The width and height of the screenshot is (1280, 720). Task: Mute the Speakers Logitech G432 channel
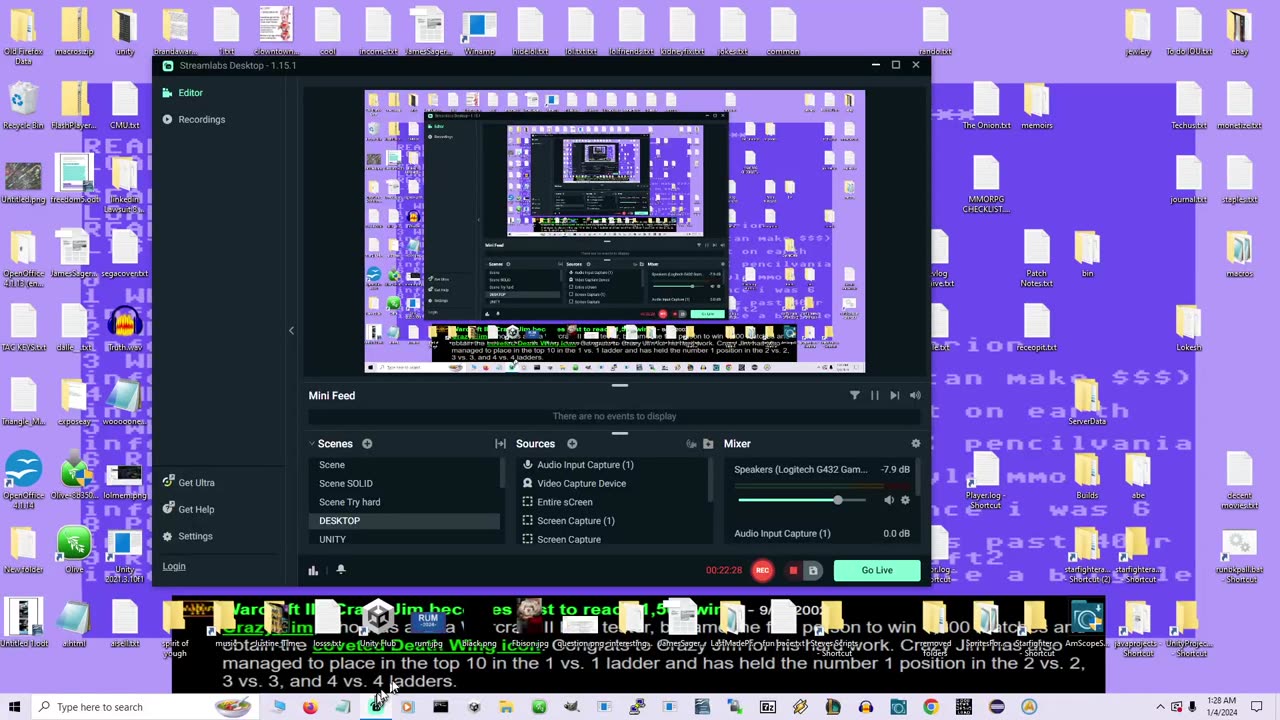[x=889, y=500]
